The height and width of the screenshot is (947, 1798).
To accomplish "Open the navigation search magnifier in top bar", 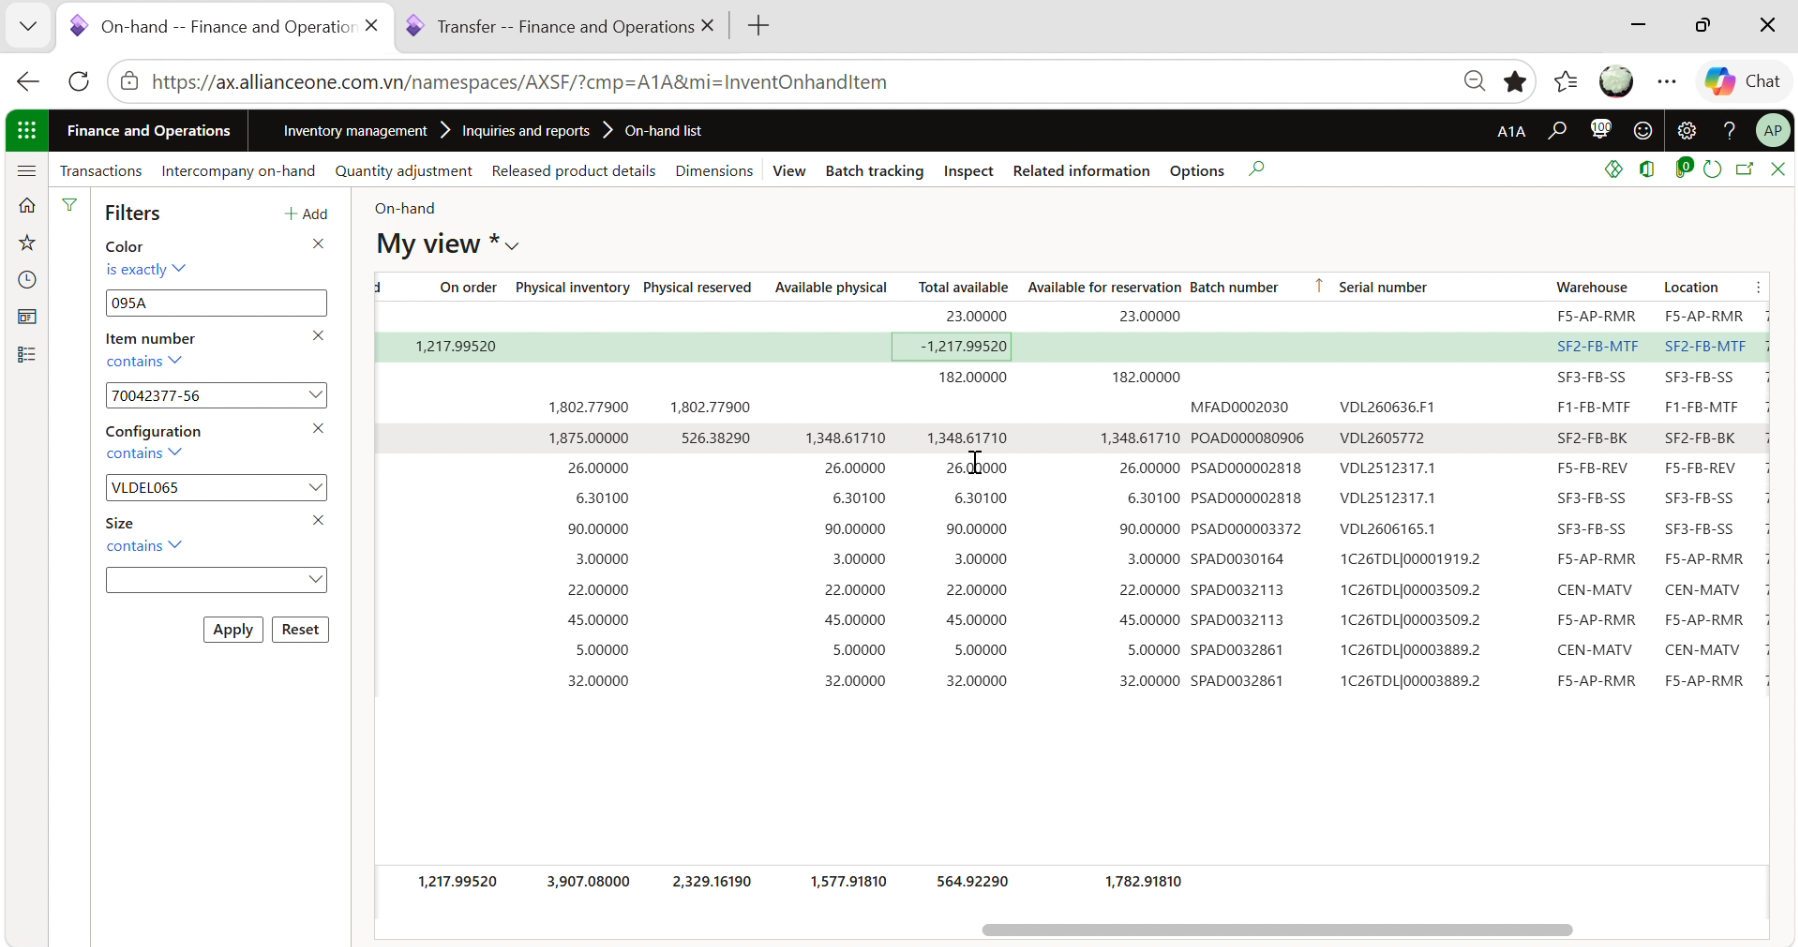I will (x=1557, y=130).
